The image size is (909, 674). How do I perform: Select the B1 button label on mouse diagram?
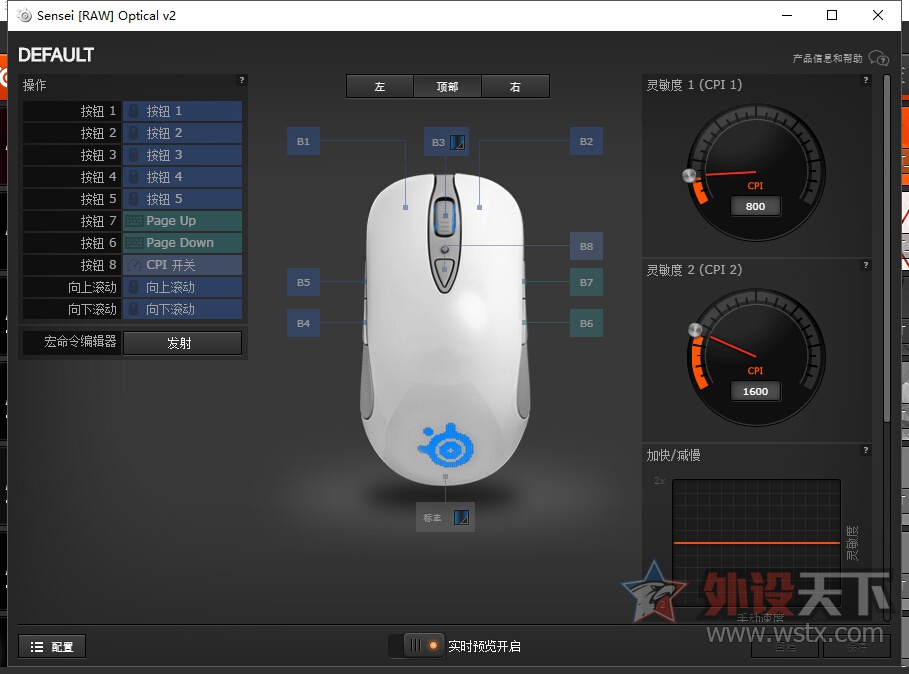[303, 141]
